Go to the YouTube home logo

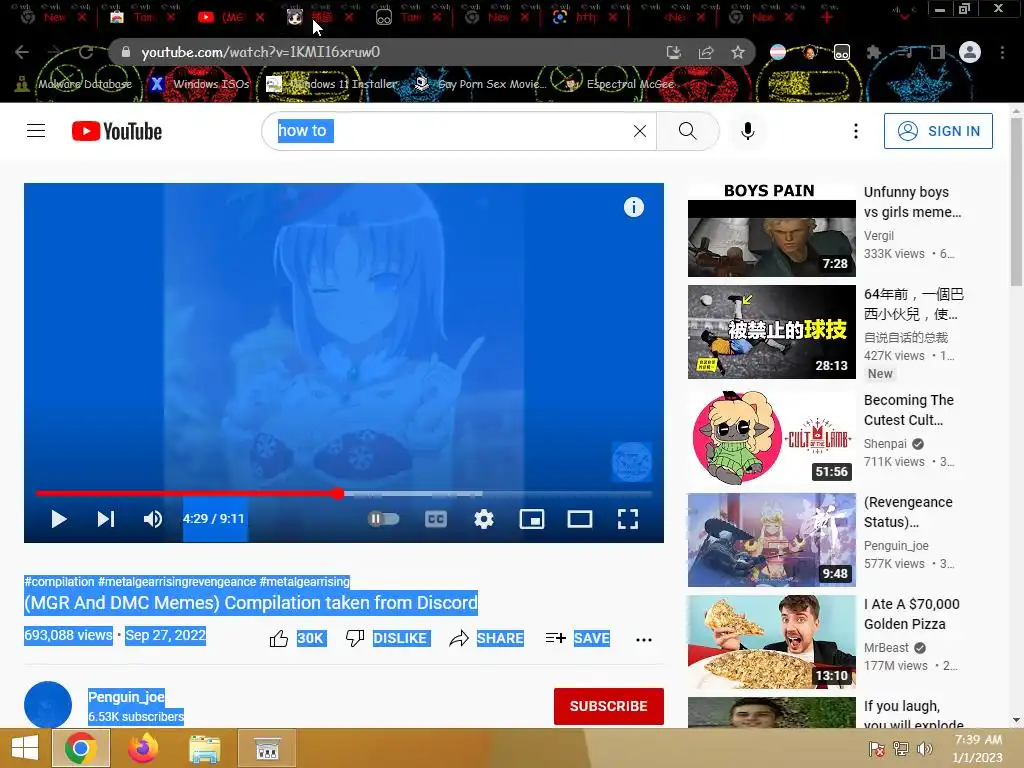point(117,131)
